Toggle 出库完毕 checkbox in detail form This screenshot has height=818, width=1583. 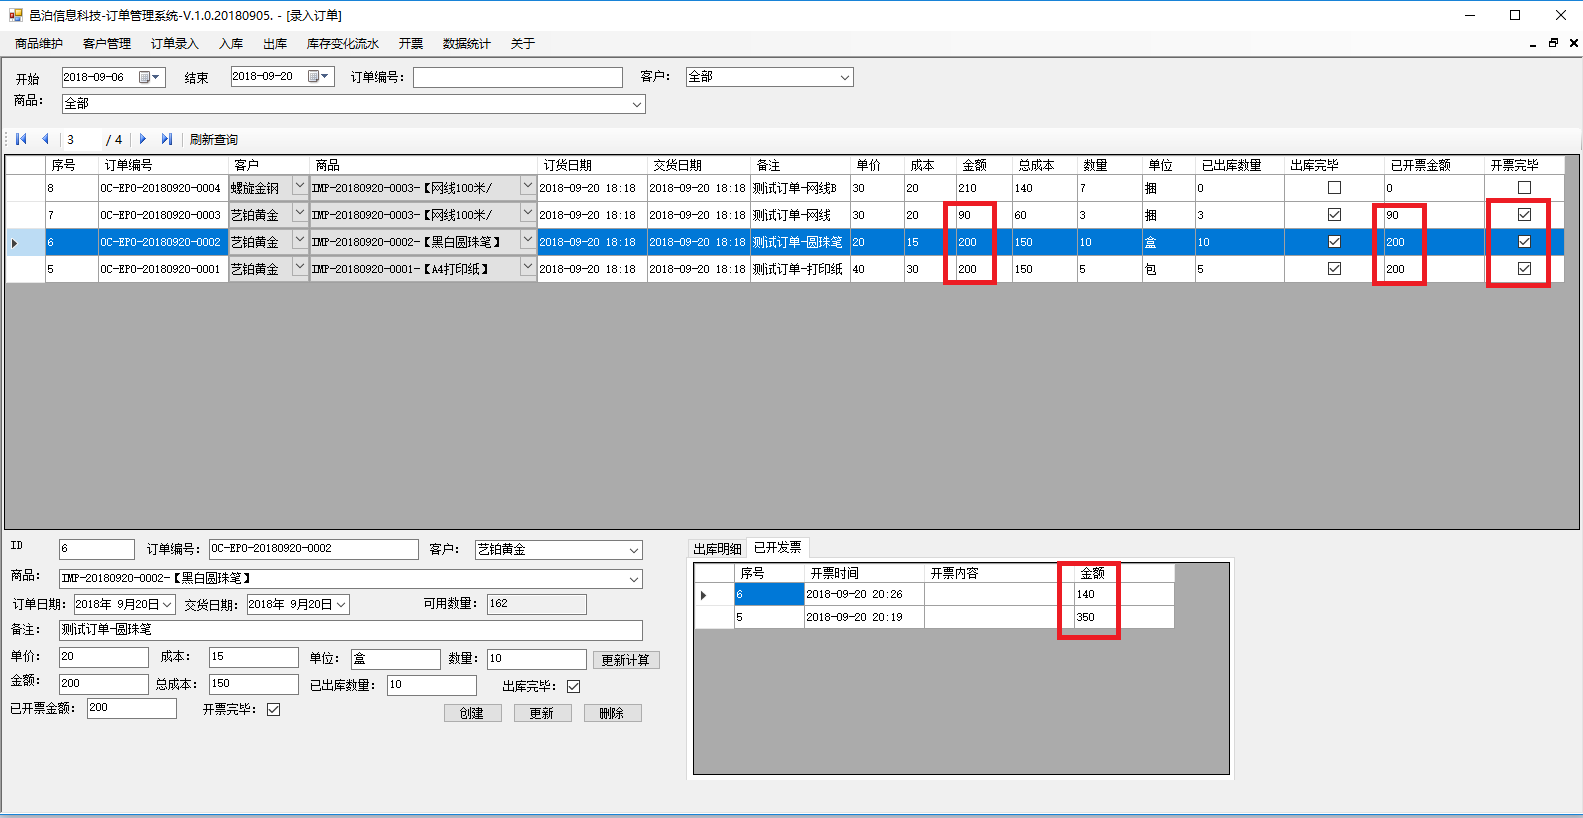click(574, 686)
